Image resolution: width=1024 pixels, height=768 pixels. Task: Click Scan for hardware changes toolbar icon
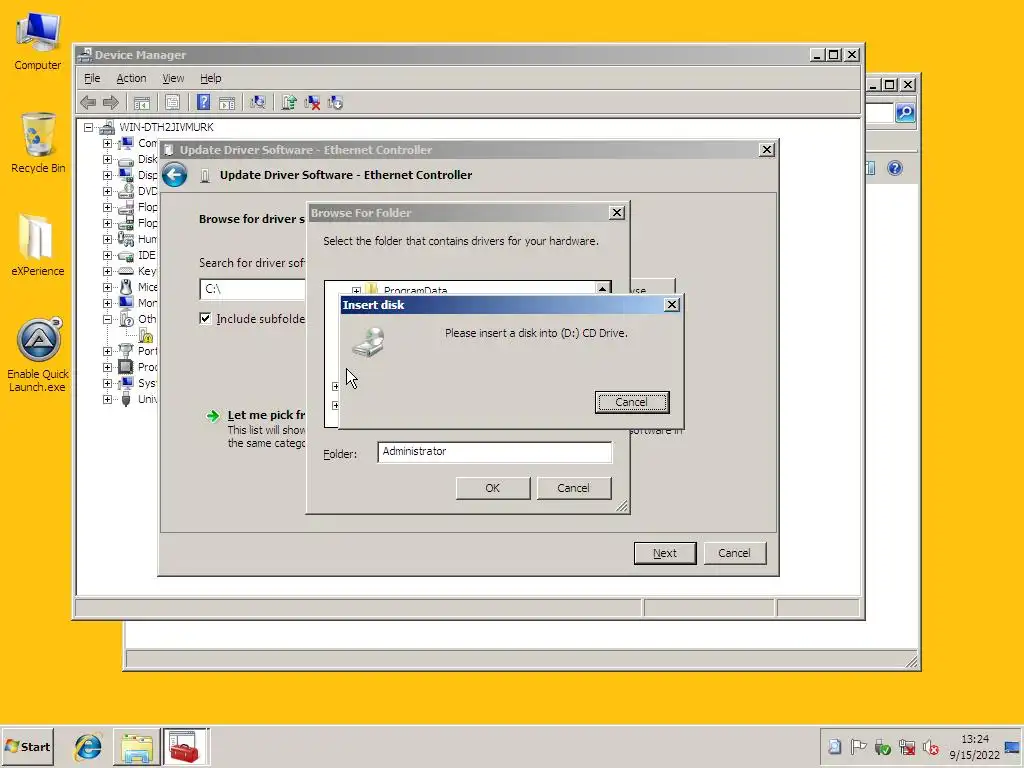tap(258, 103)
